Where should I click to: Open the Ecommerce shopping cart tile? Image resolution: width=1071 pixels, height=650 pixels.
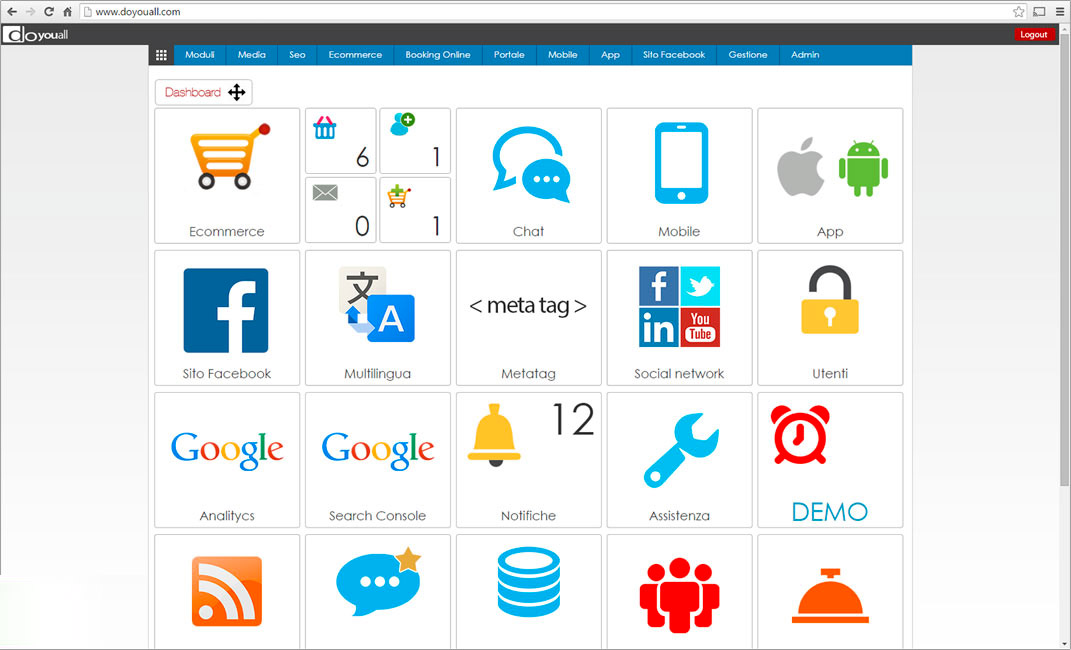click(x=227, y=175)
